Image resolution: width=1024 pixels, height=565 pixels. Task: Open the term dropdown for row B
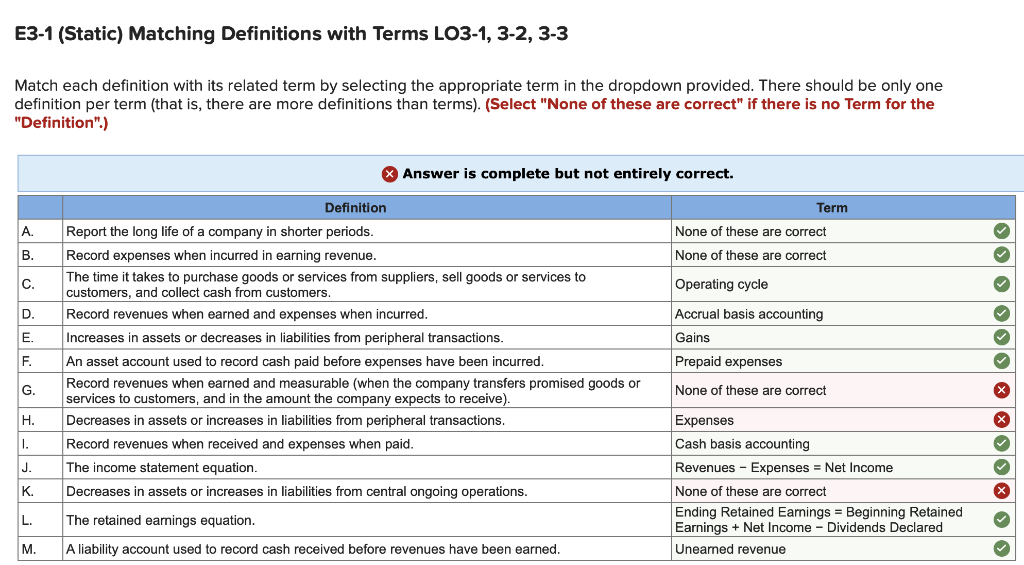pos(842,255)
